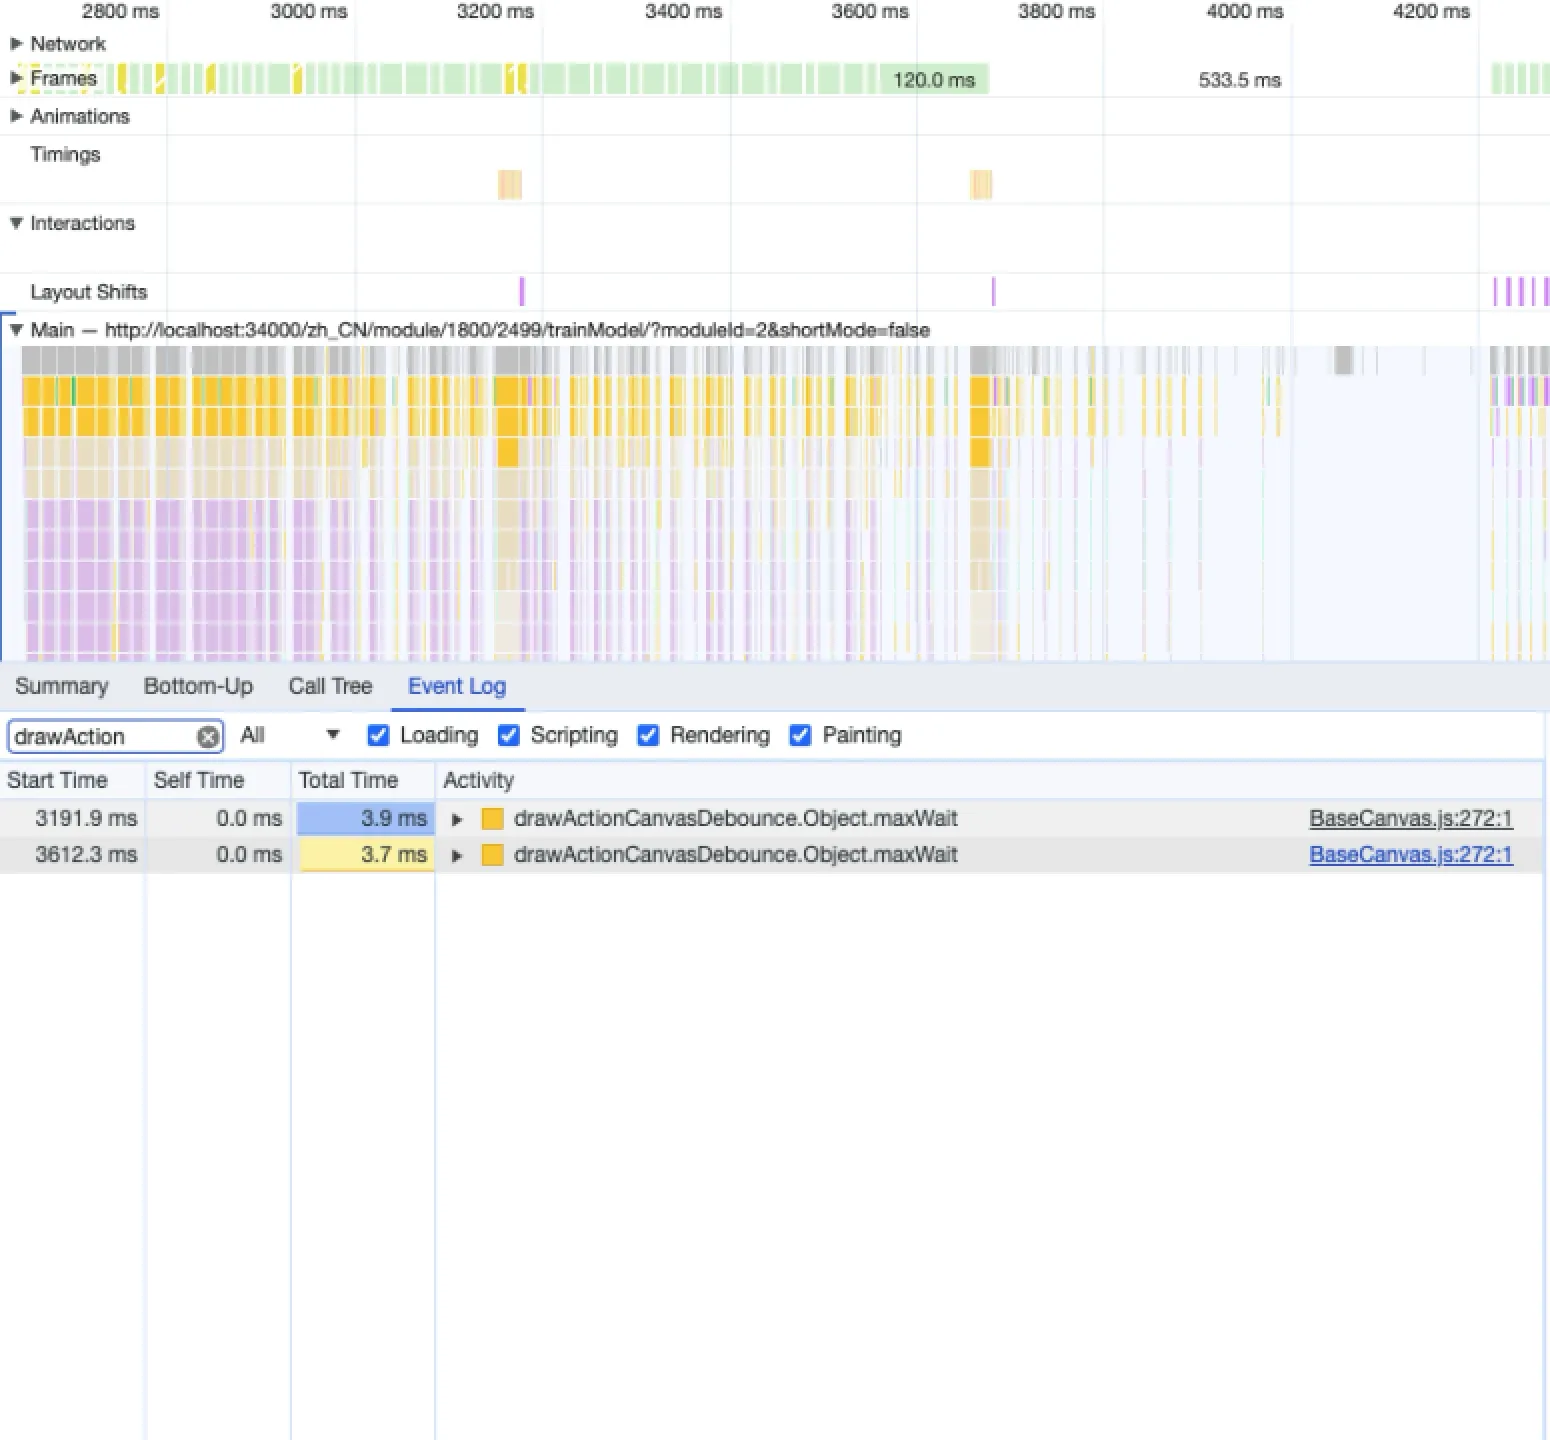Open the Bottom-Up tab
Screen dimensions: 1550x1440
(x=198, y=686)
